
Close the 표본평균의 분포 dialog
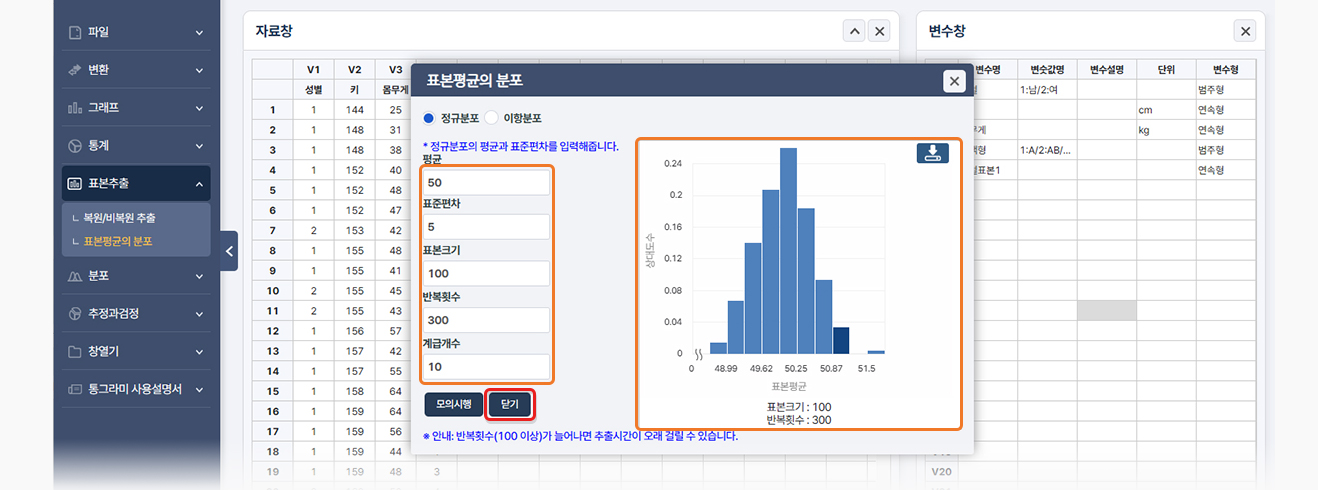pyautogui.click(x=954, y=81)
